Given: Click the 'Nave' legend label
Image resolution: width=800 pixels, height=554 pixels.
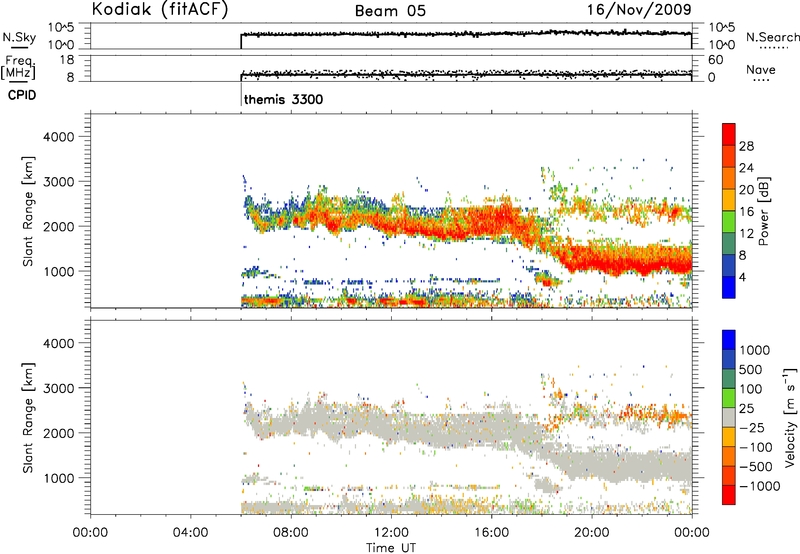Looking at the screenshot, I should click(761, 69).
